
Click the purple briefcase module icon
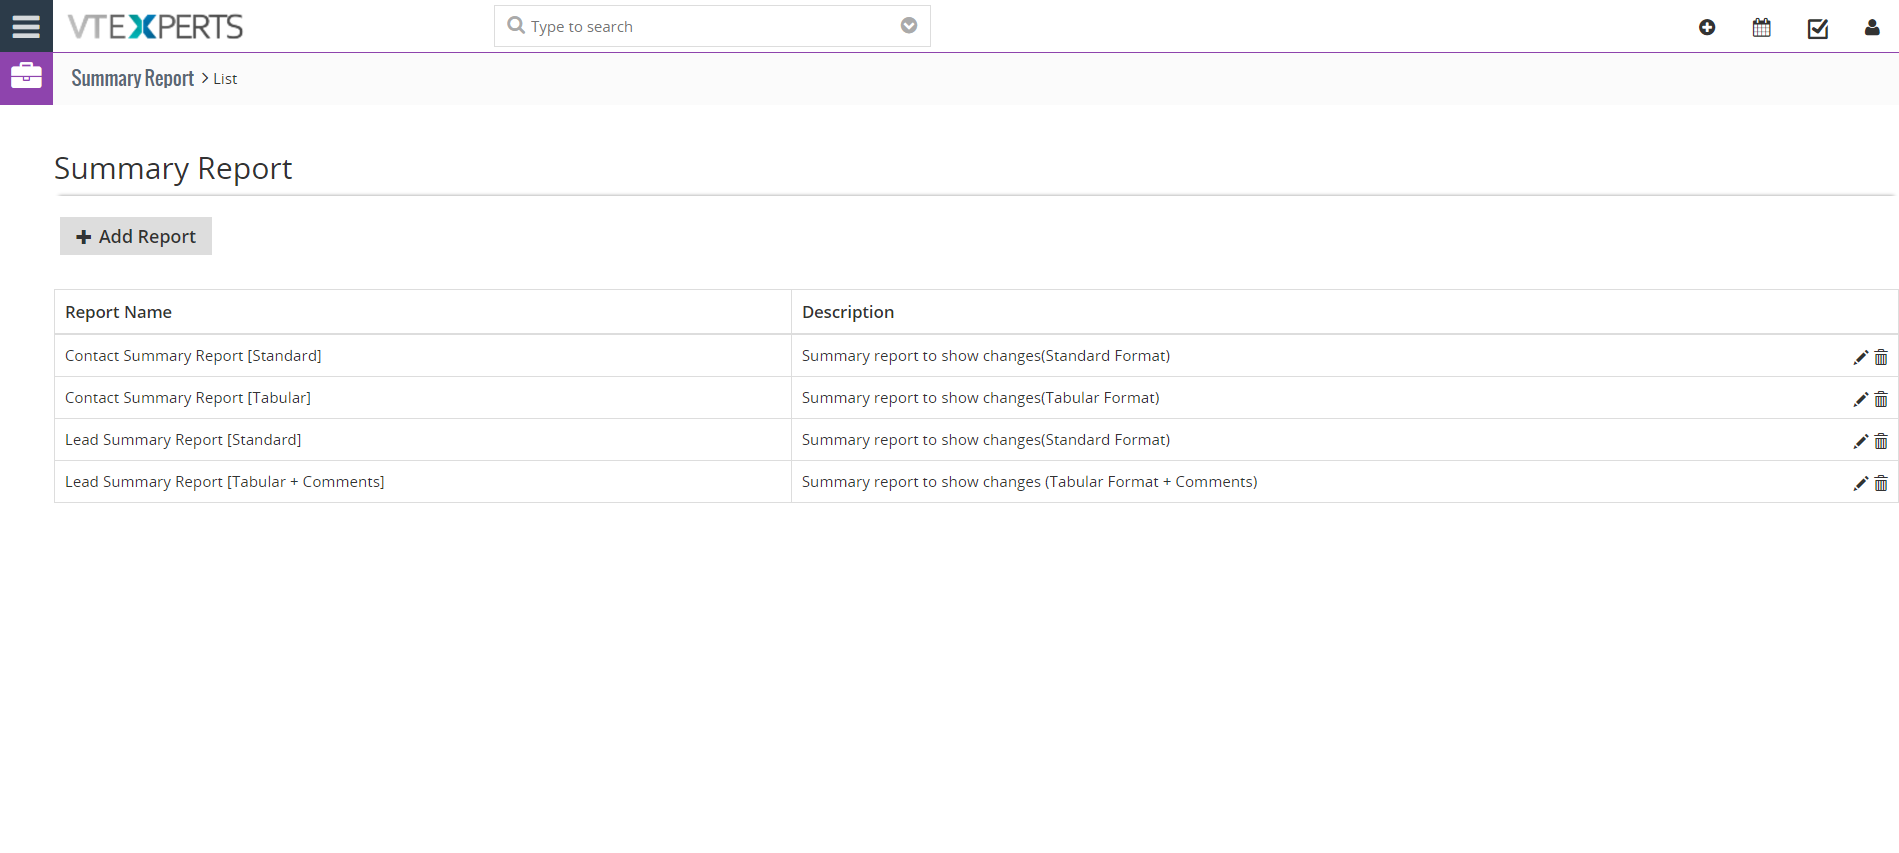[x=26, y=78]
